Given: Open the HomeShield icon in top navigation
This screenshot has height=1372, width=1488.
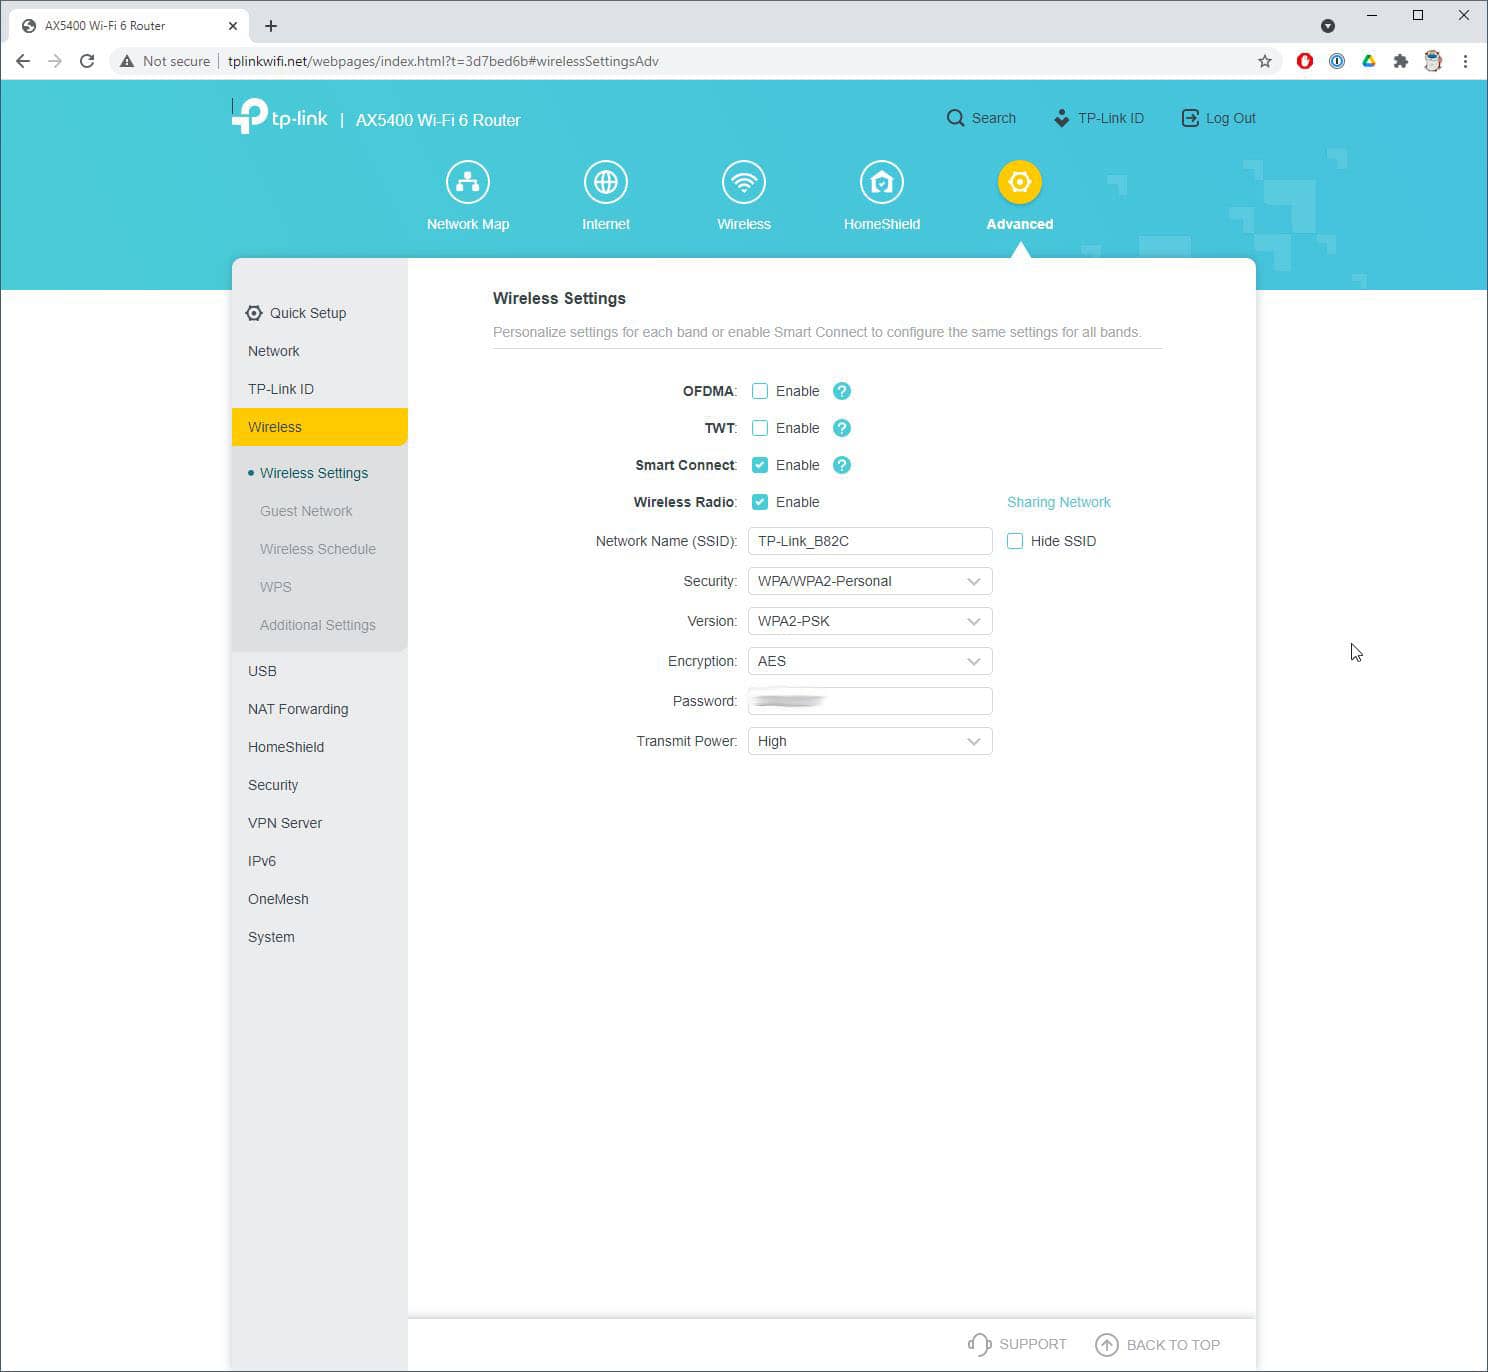Looking at the screenshot, I should pyautogui.click(x=882, y=182).
